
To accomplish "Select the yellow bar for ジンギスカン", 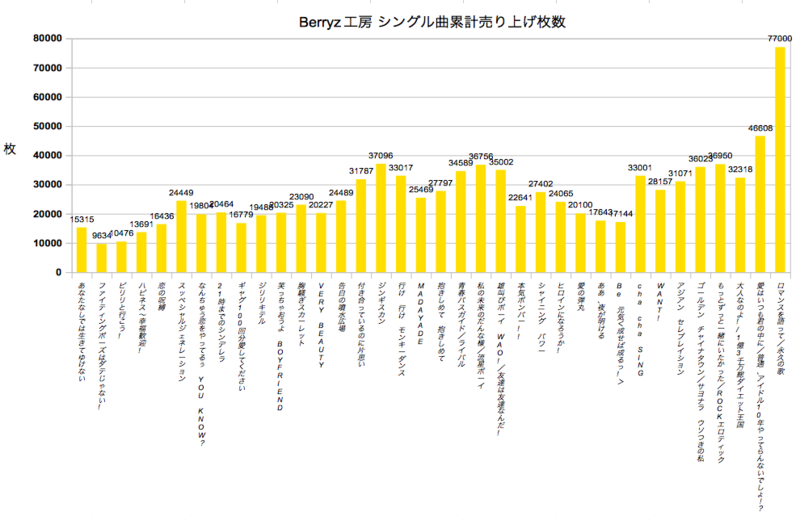I will 381,218.
